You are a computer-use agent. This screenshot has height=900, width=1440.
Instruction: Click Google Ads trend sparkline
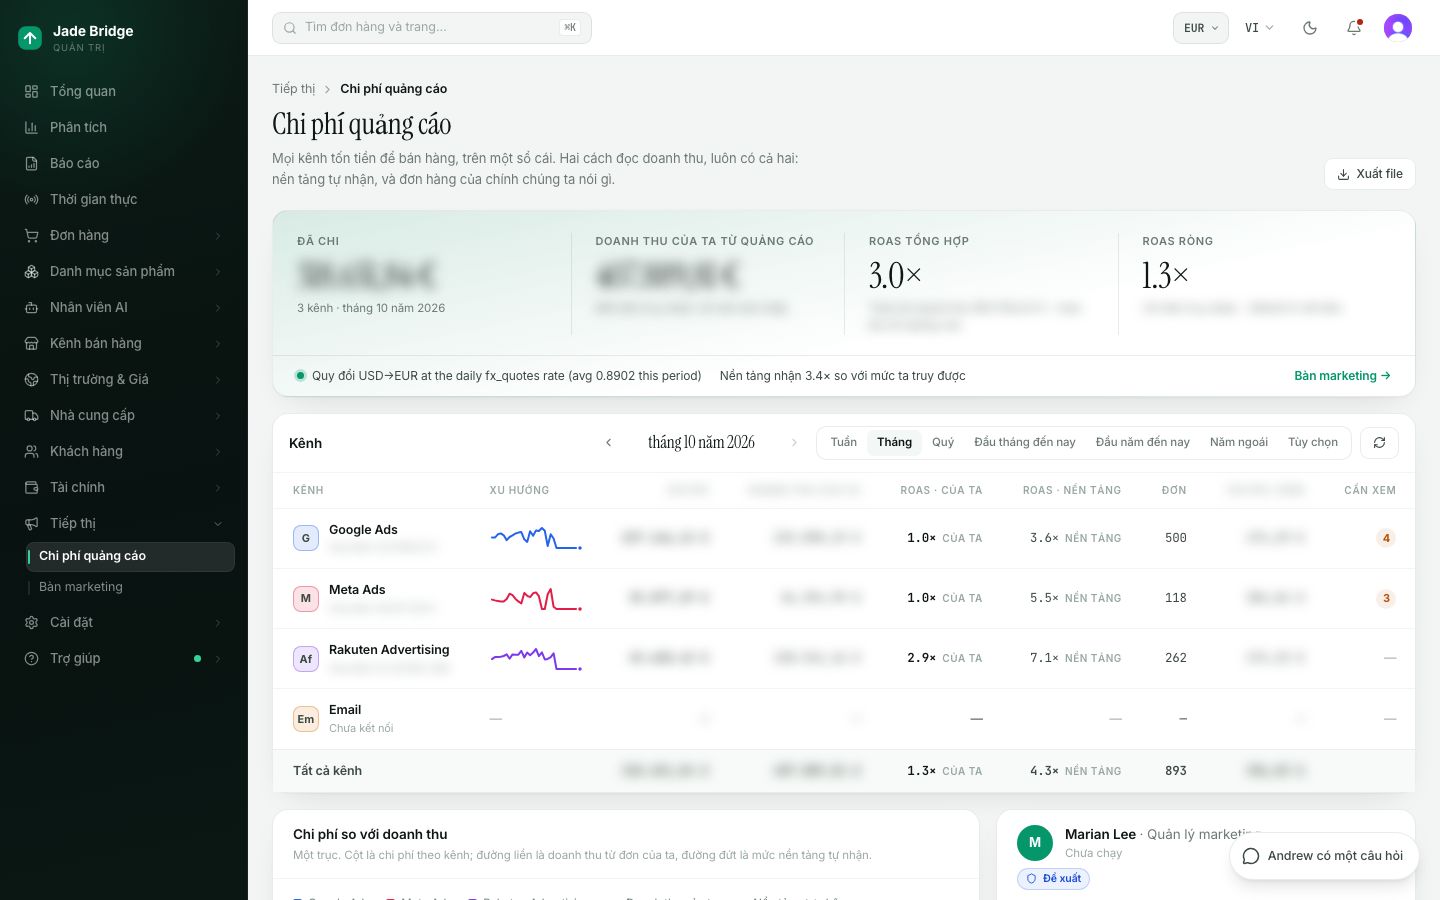click(x=536, y=538)
